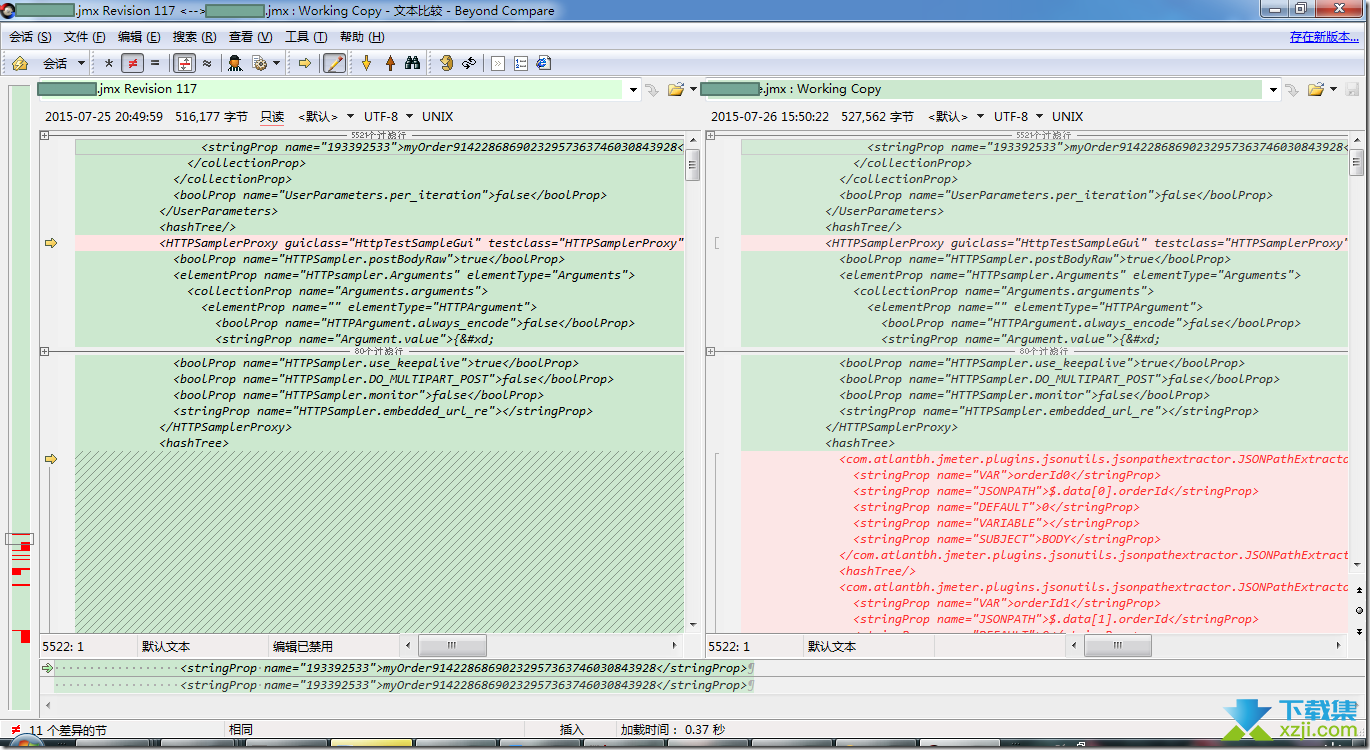This screenshot has width=1370, height=750.
Task: Click gutter arrow beside the HTTPSamplerProxy line
Action: point(51,243)
